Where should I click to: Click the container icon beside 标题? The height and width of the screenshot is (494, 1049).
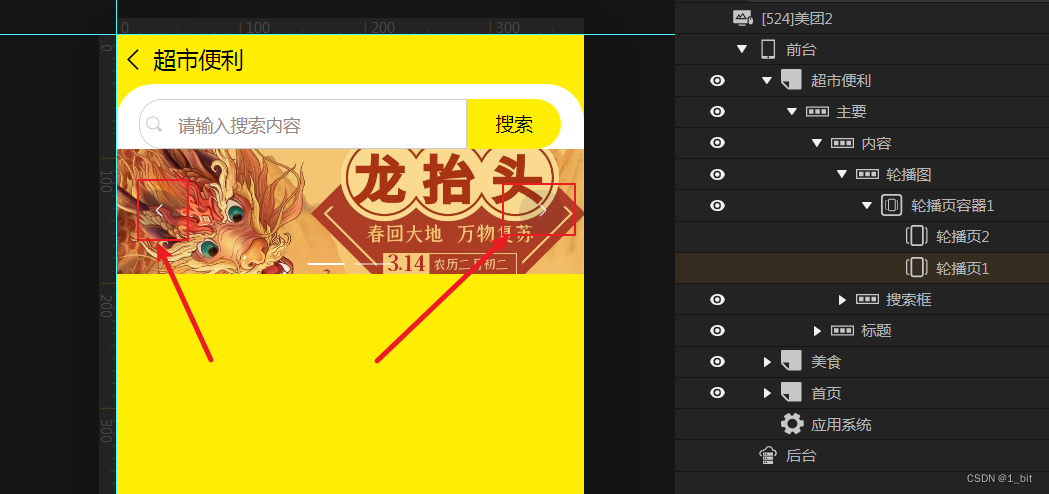842,331
